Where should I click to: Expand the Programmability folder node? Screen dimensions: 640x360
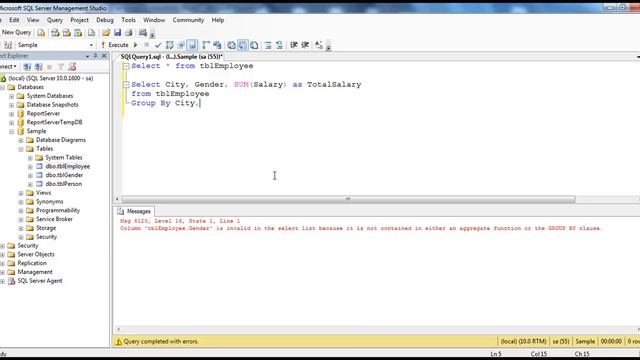[21, 211]
